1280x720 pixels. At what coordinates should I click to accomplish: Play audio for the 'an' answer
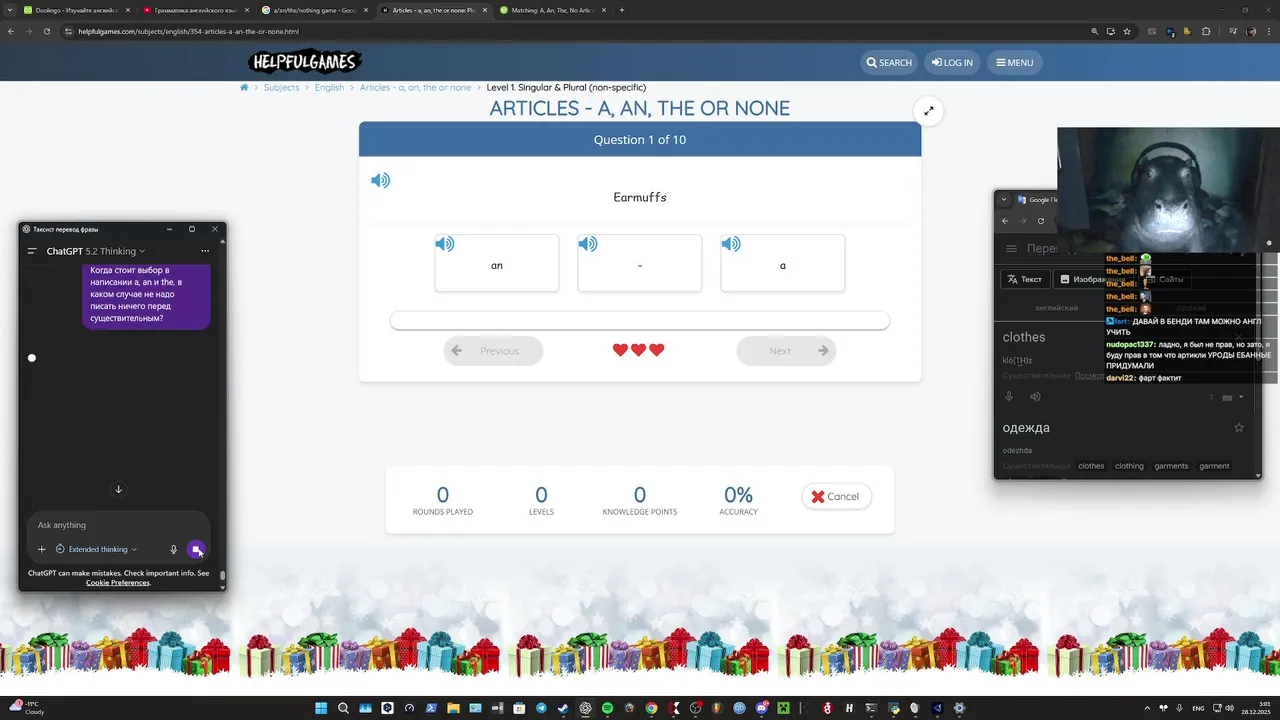click(445, 244)
